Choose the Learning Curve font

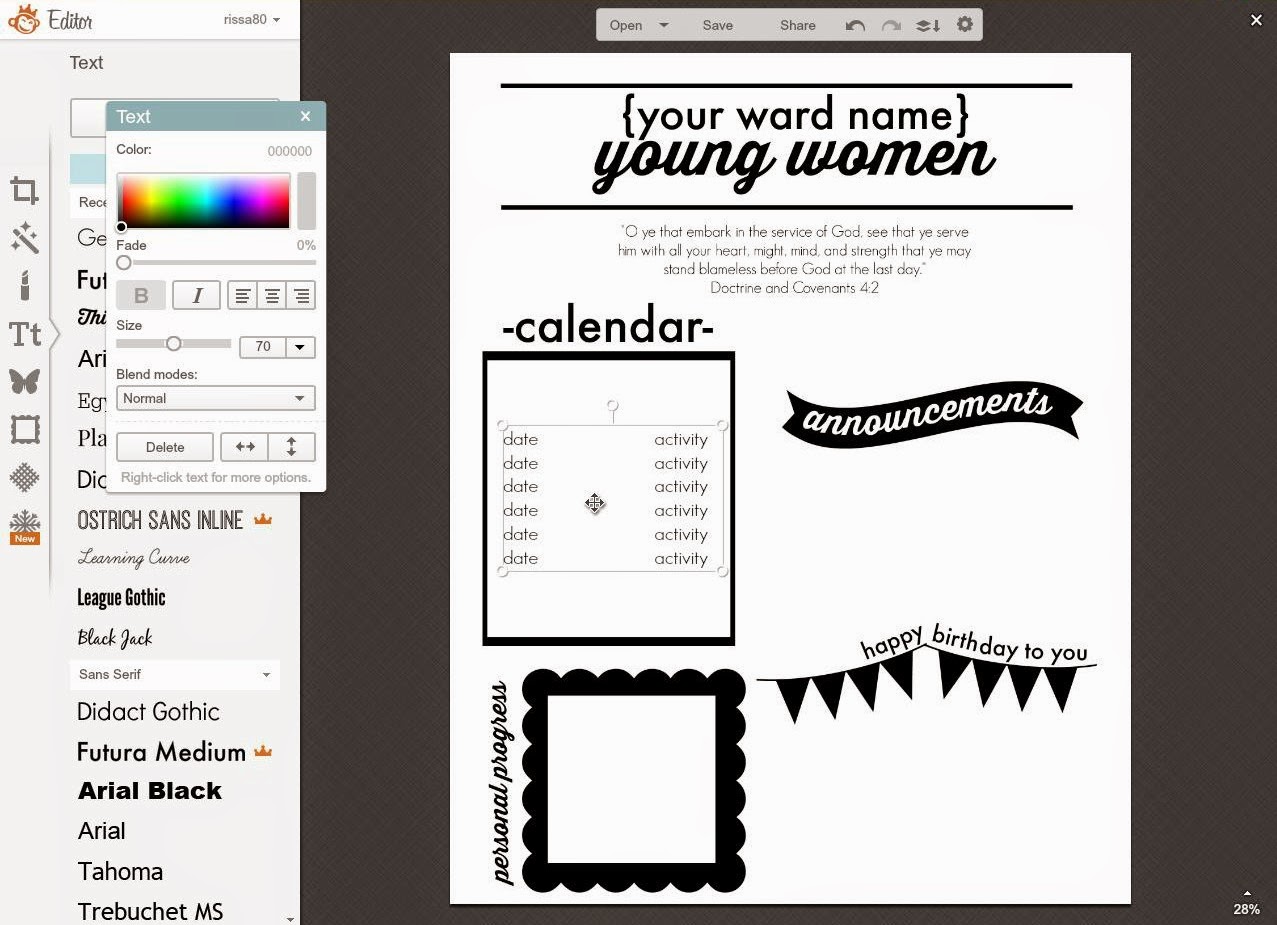tap(133, 558)
